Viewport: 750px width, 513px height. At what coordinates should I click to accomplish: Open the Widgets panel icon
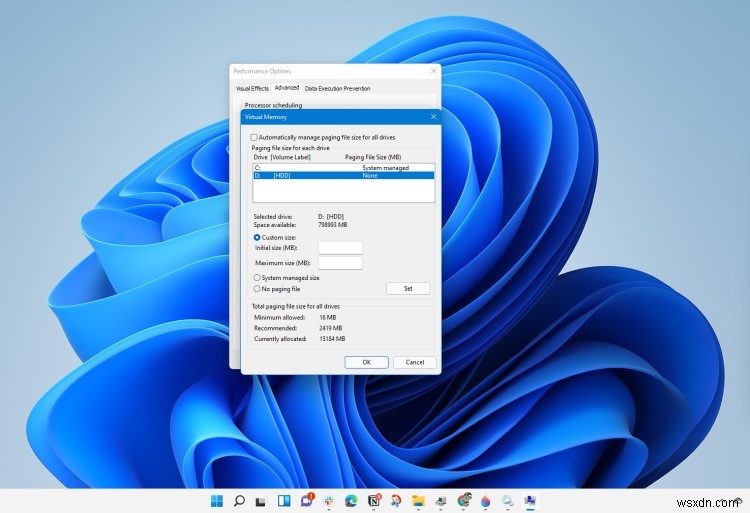284,501
